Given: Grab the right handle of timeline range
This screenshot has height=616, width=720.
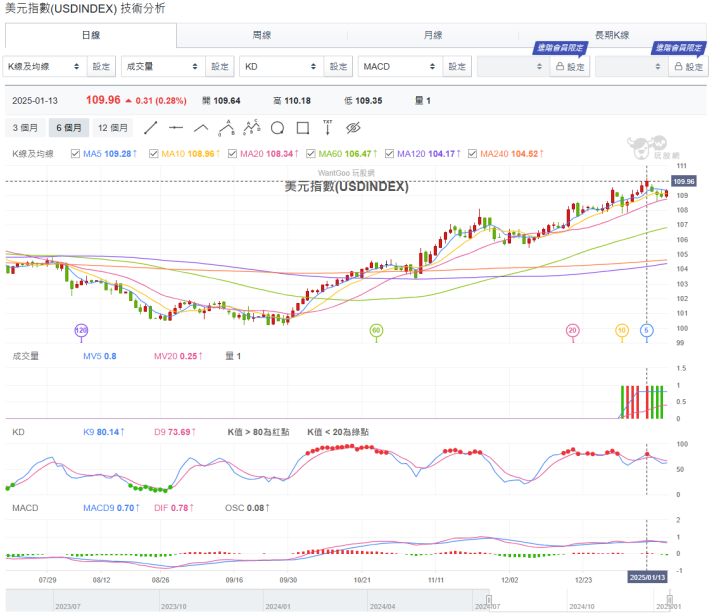Looking at the screenshot, I should (670, 599).
